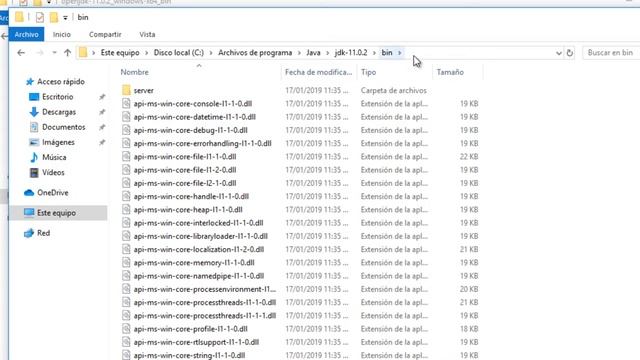Select 'Acceso rápido' in navigation pane
The height and width of the screenshot is (360, 640).
coord(61,82)
